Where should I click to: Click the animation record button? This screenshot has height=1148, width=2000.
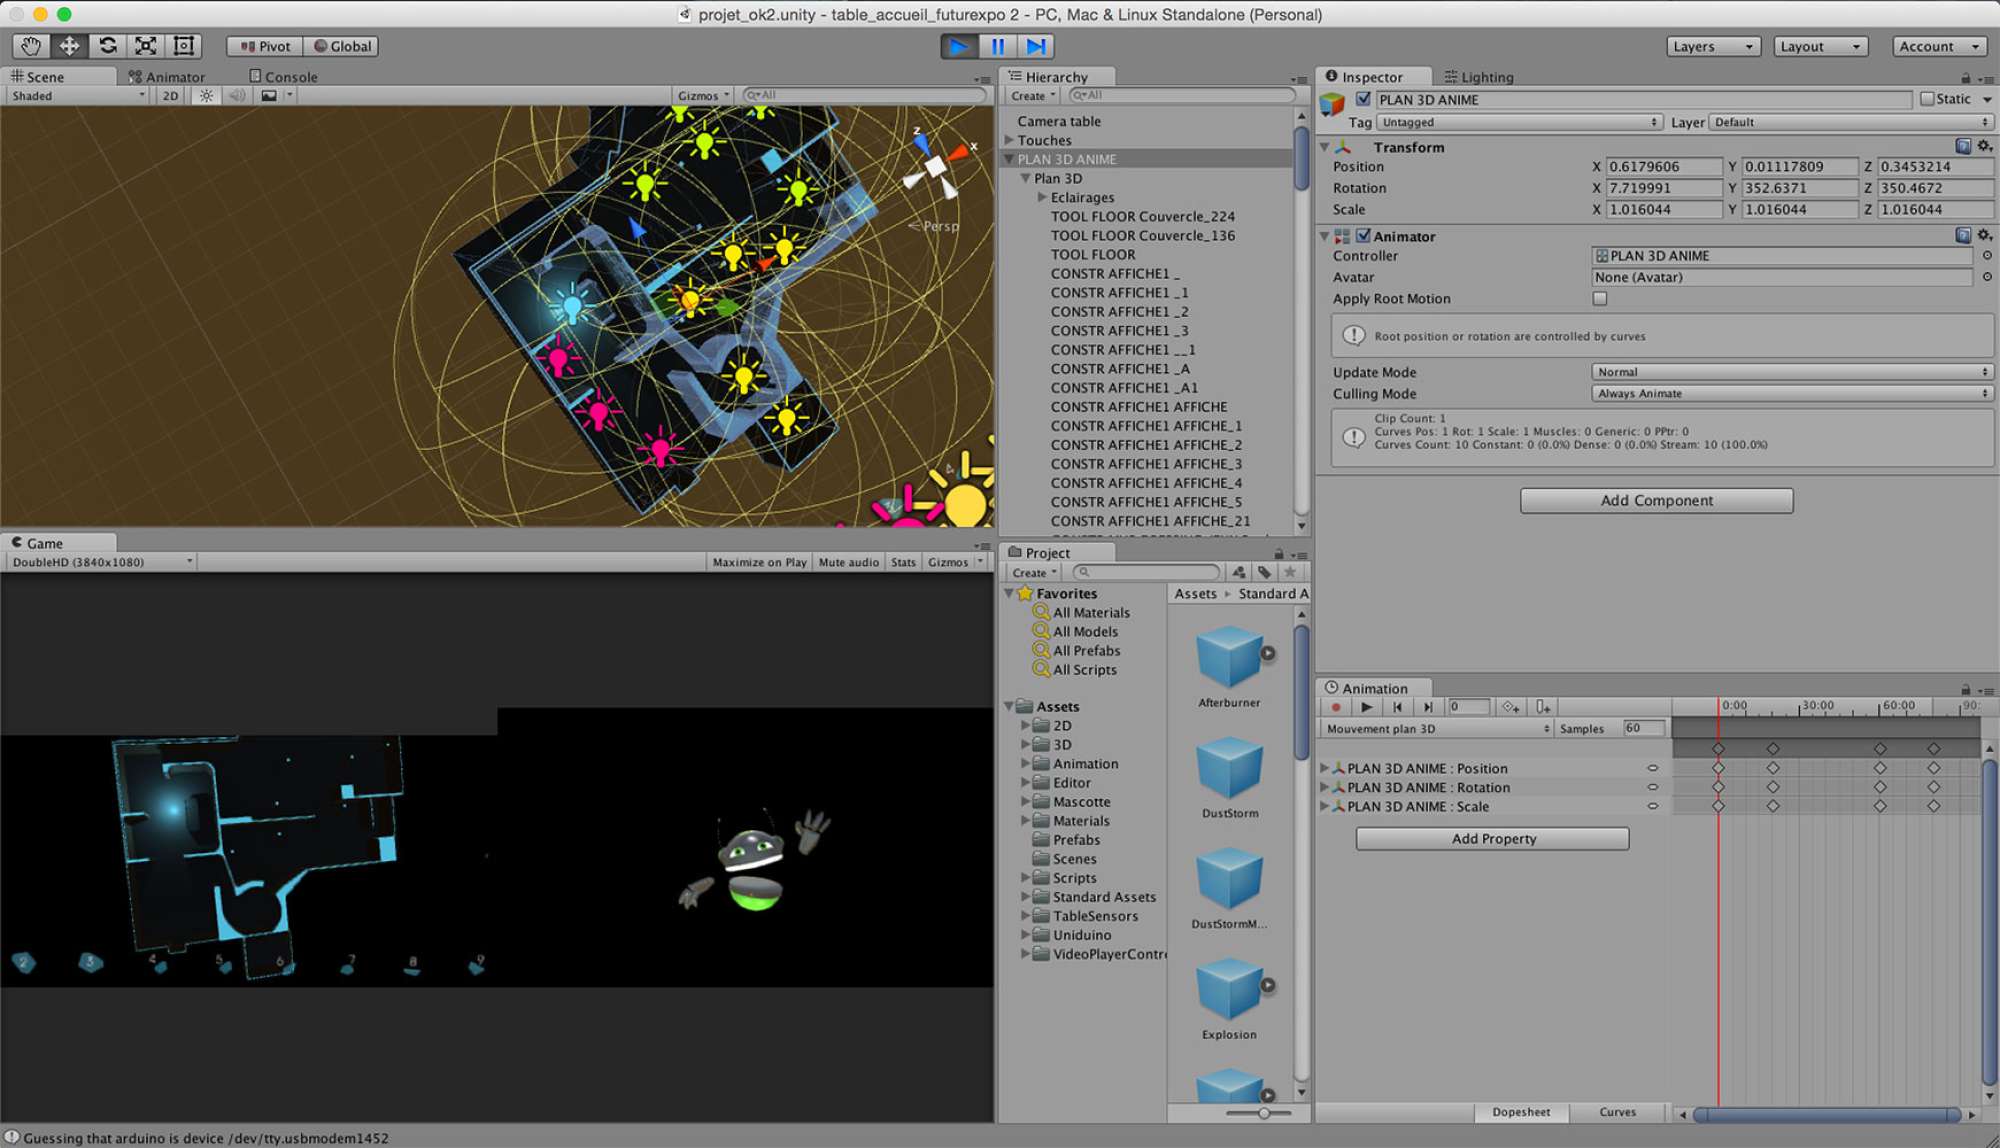click(1336, 707)
